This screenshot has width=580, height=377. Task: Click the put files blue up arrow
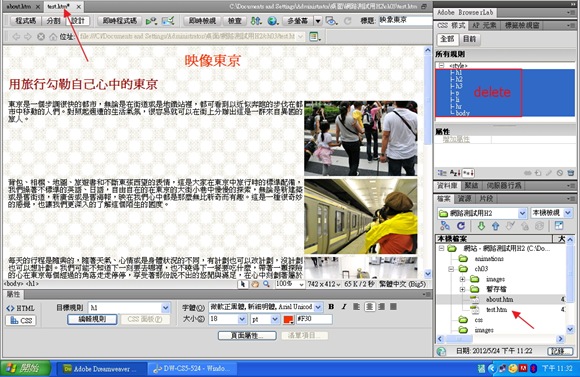[x=496, y=225]
